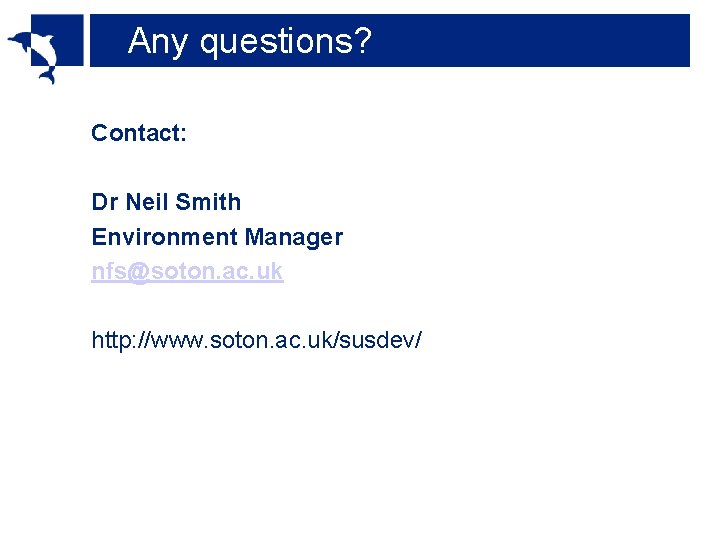Select the "Contact:" label
Image resolution: width=720 pixels, height=540 pixels.
tap(139, 133)
